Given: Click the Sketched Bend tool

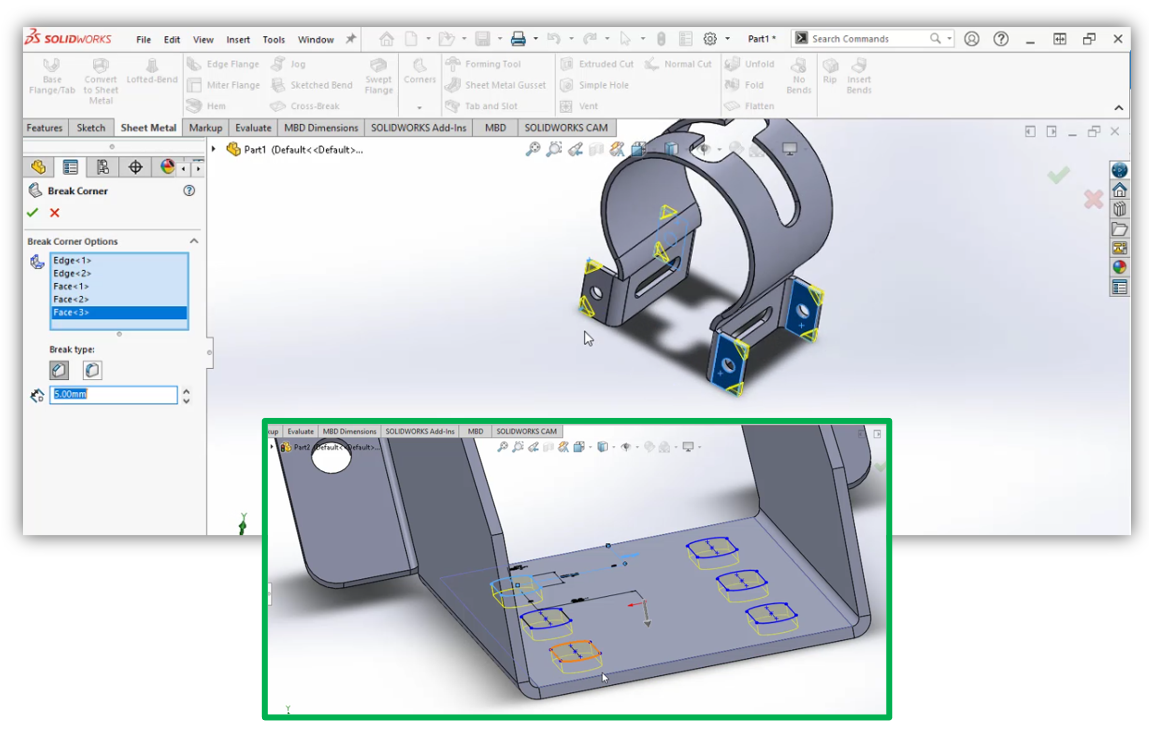Looking at the screenshot, I should (x=312, y=85).
